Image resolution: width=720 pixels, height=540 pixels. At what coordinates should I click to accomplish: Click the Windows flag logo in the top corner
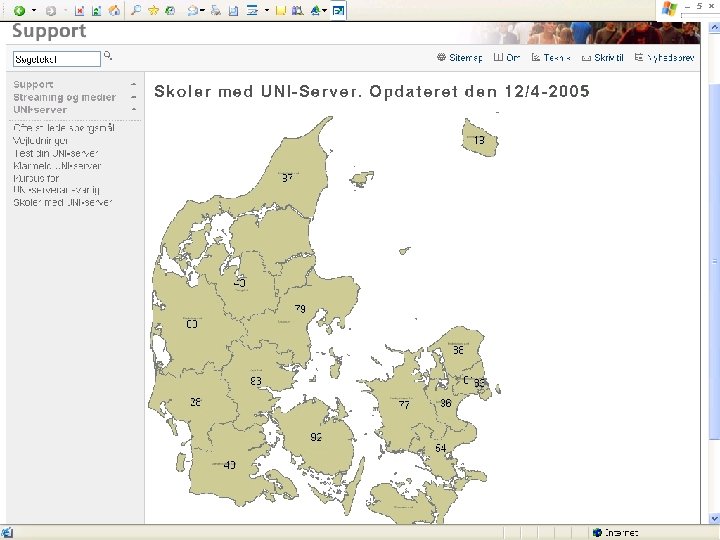coord(669,8)
